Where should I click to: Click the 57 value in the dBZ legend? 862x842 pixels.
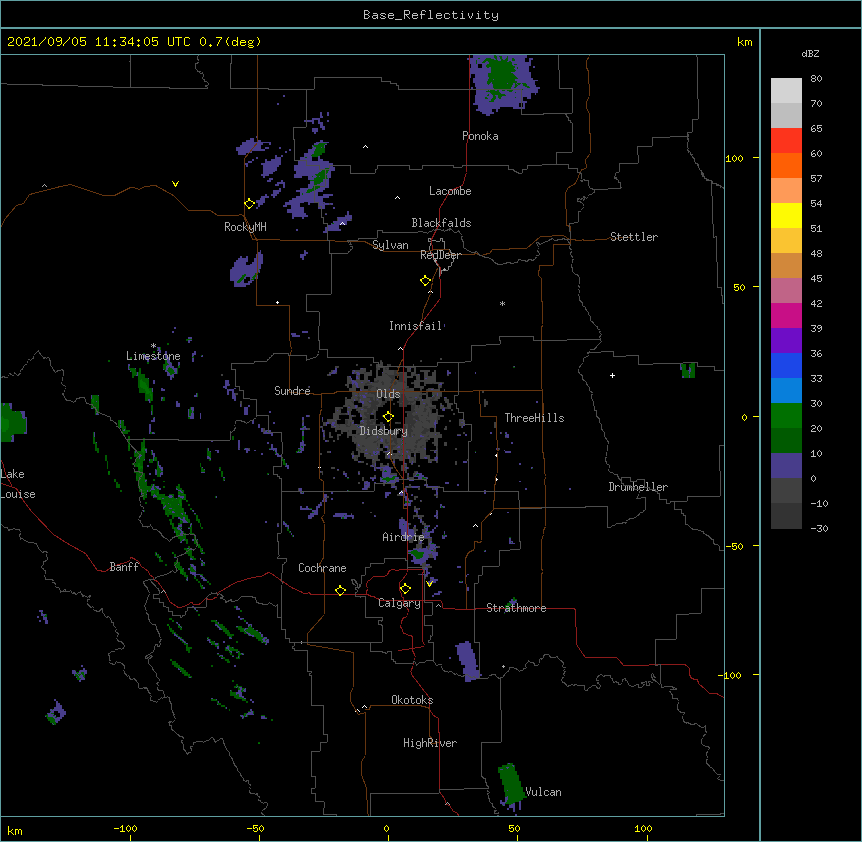[816, 178]
